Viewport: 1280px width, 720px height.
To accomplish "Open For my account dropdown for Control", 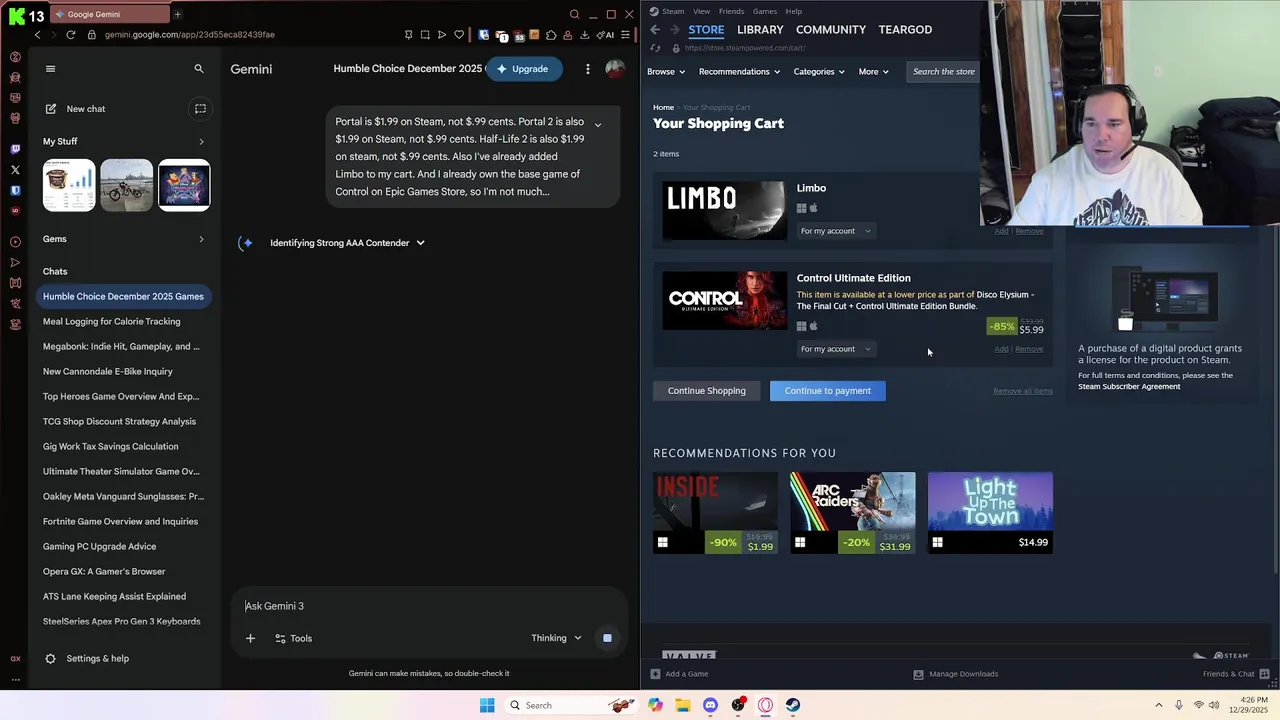I will 835,349.
